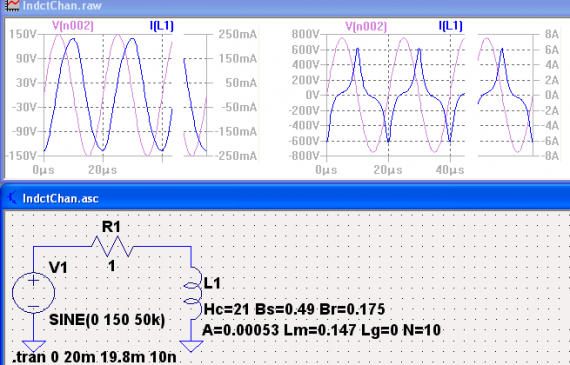The height and width of the screenshot is (365, 570).
Task: Click the schematic icon beside IndctChan.asc
Action: [12, 198]
